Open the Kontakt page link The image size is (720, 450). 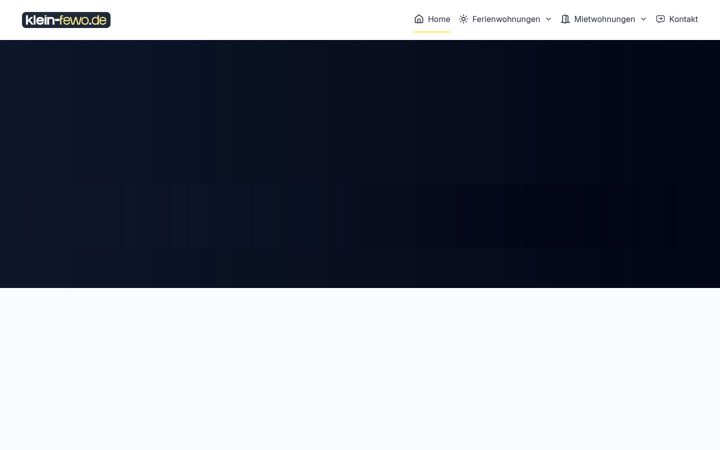(x=683, y=19)
